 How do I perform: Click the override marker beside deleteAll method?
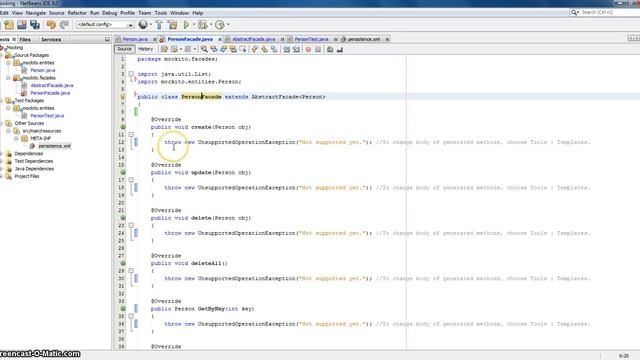pyautogui.click(x=123, y=263)
